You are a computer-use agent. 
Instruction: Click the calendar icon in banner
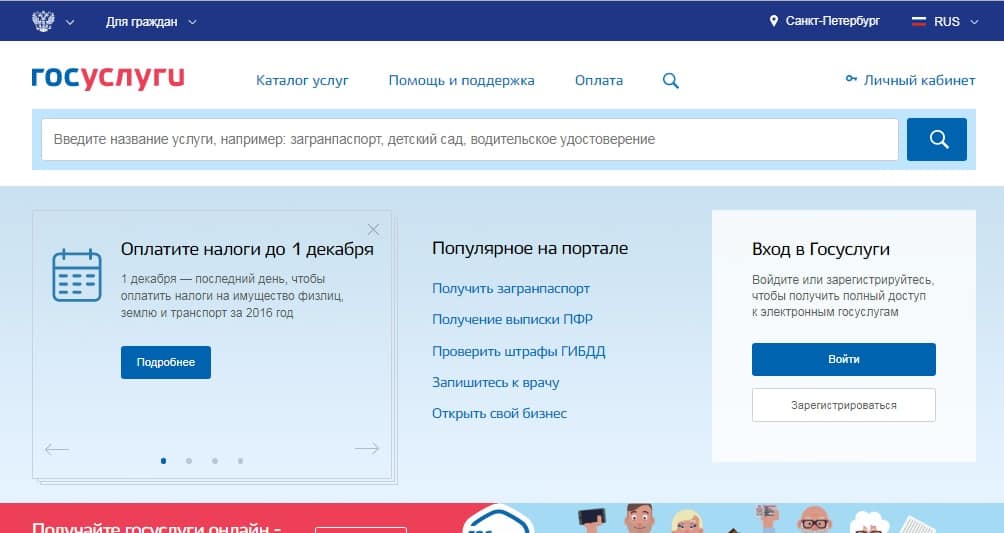(x=77, y=275)
